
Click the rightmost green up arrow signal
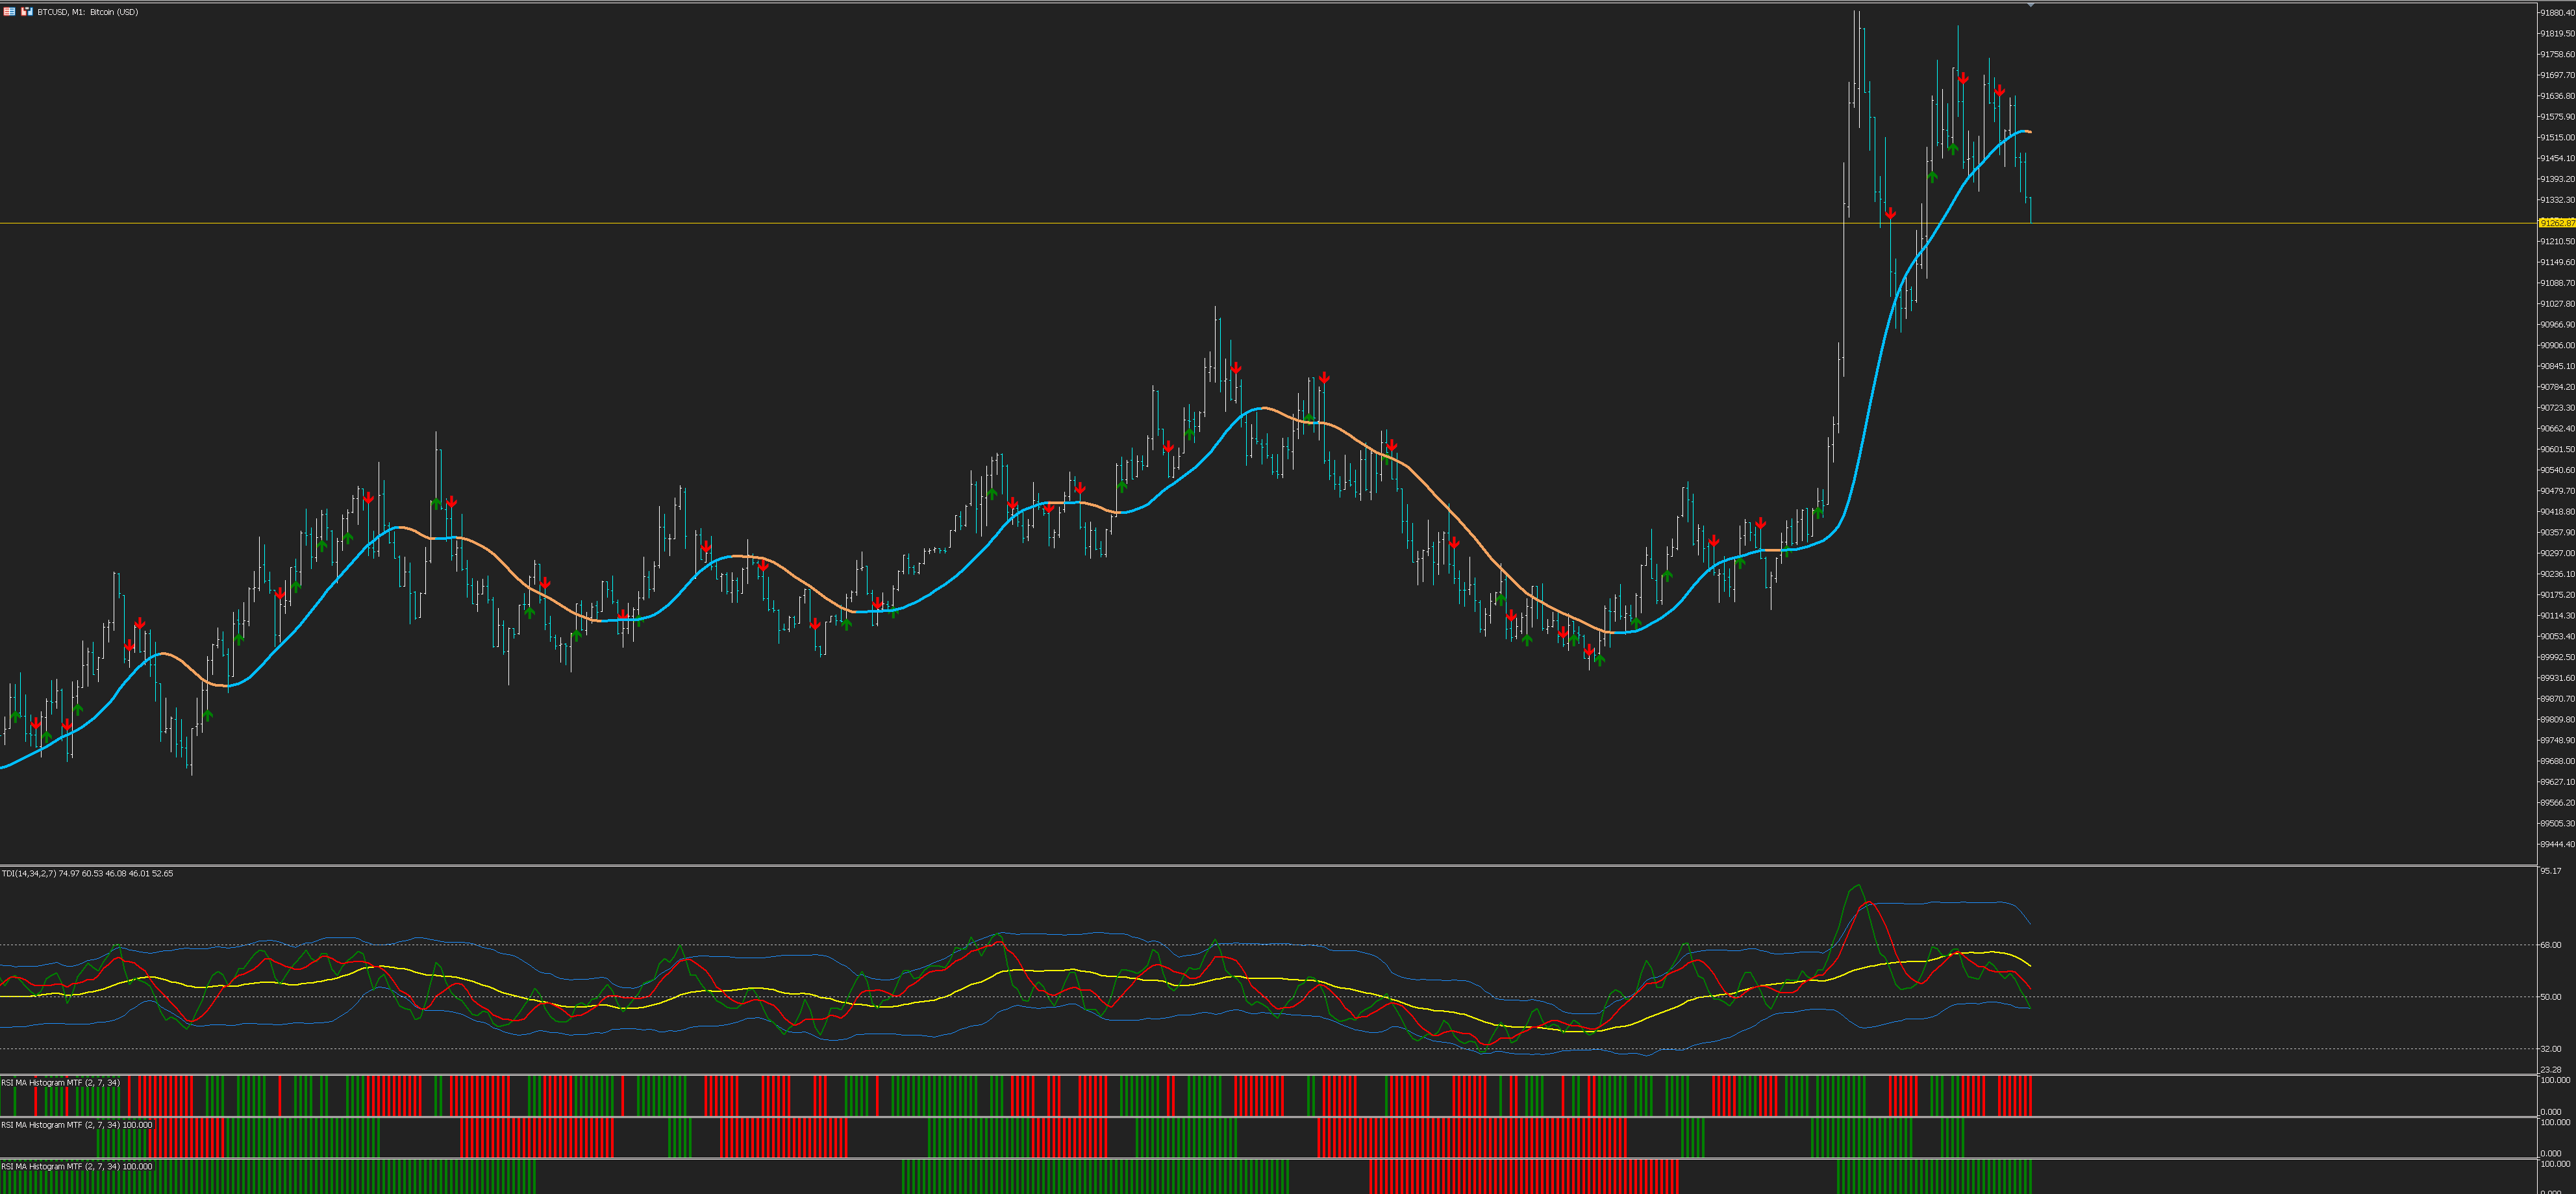pyautogui.click(x=1953, y=148)
